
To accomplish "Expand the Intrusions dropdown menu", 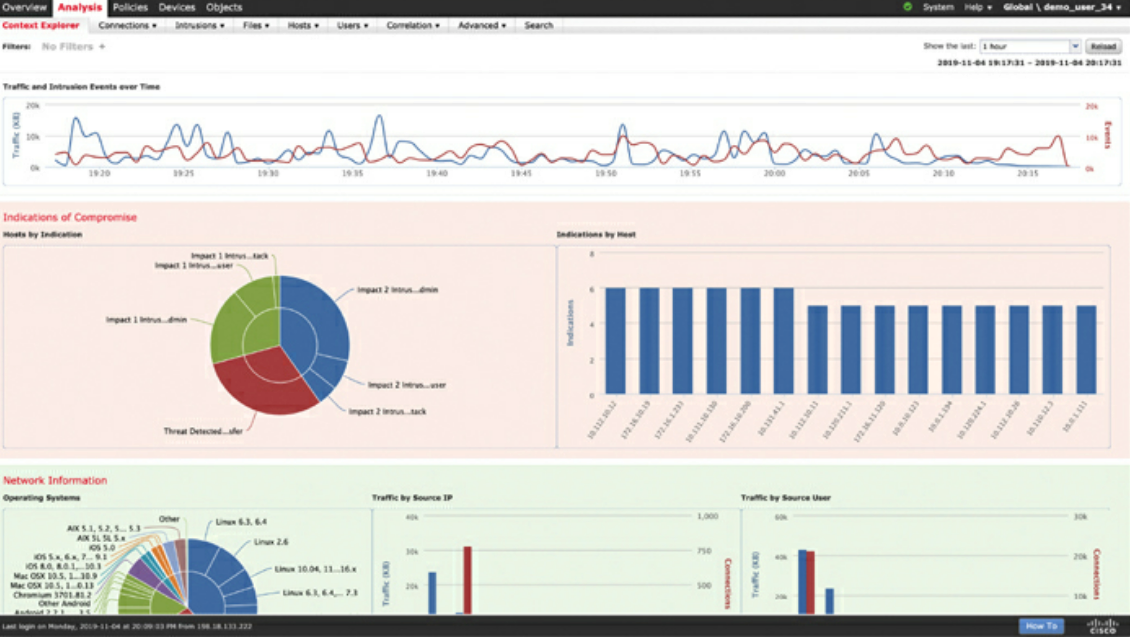I will click(200, 25).
